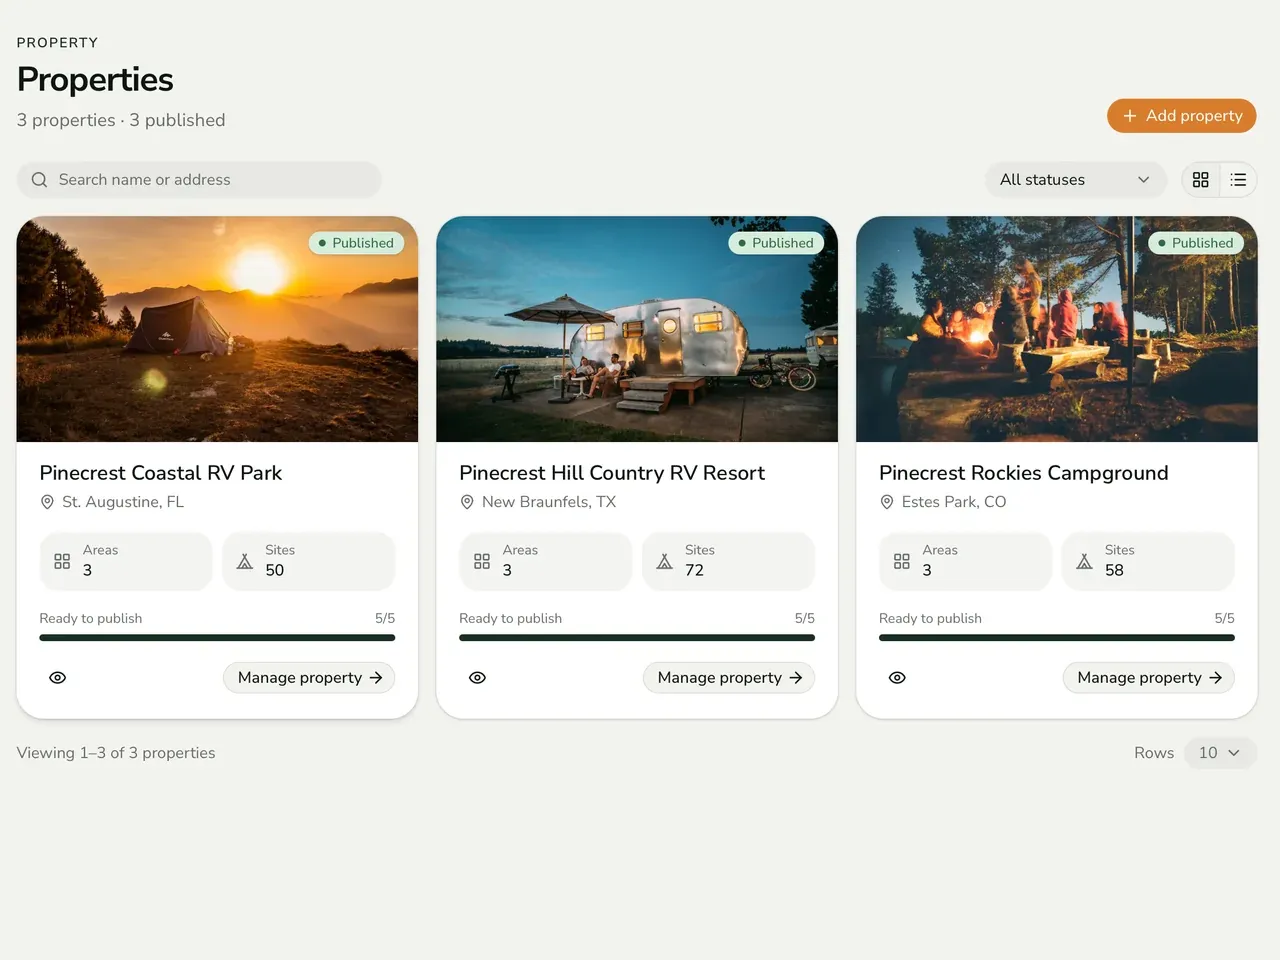
Task: Click the plus icon in Add property
Action: [1130, 116]
